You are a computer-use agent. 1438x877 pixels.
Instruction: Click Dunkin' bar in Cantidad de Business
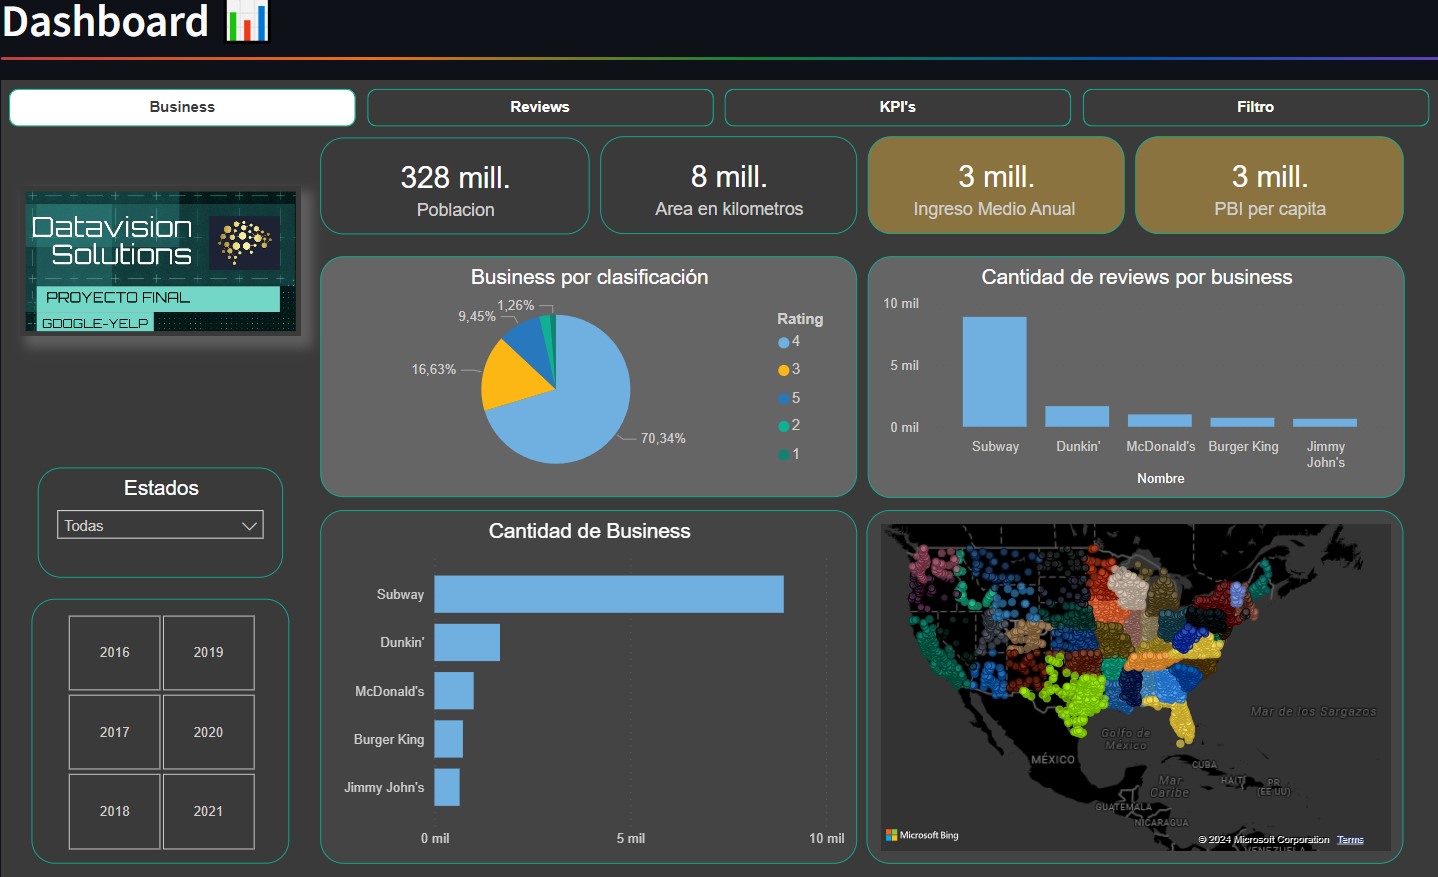(x=467, y=642)
